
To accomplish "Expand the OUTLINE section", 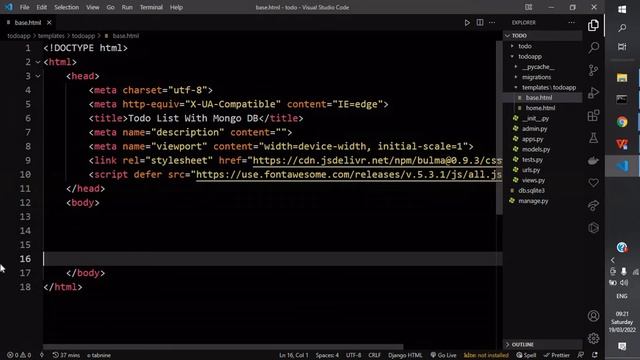I will [x=542, y=344].
